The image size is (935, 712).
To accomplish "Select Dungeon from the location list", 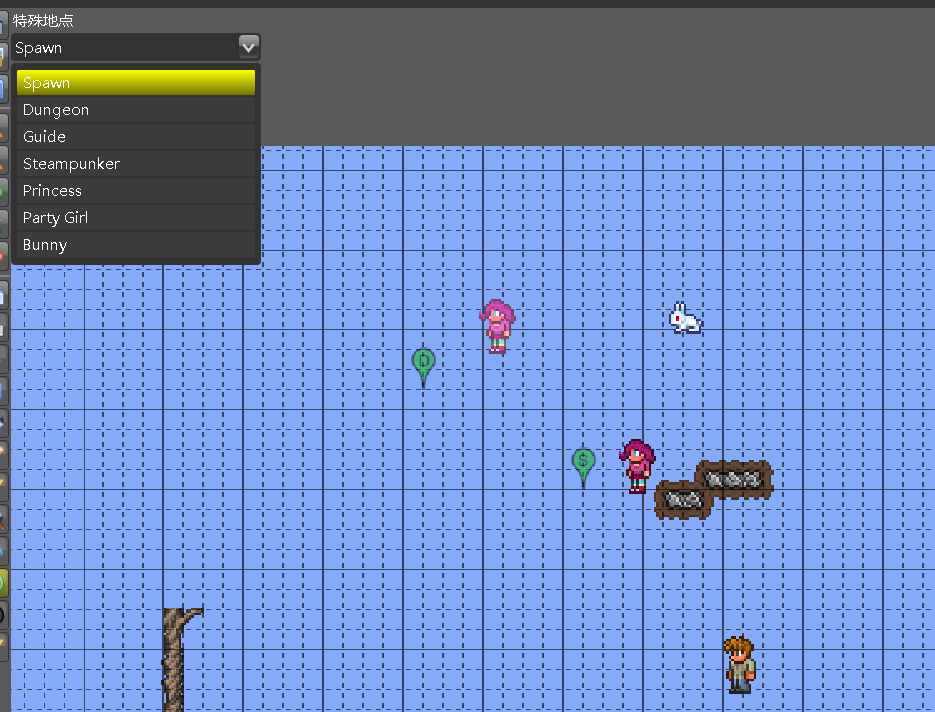I will (135, 110).
